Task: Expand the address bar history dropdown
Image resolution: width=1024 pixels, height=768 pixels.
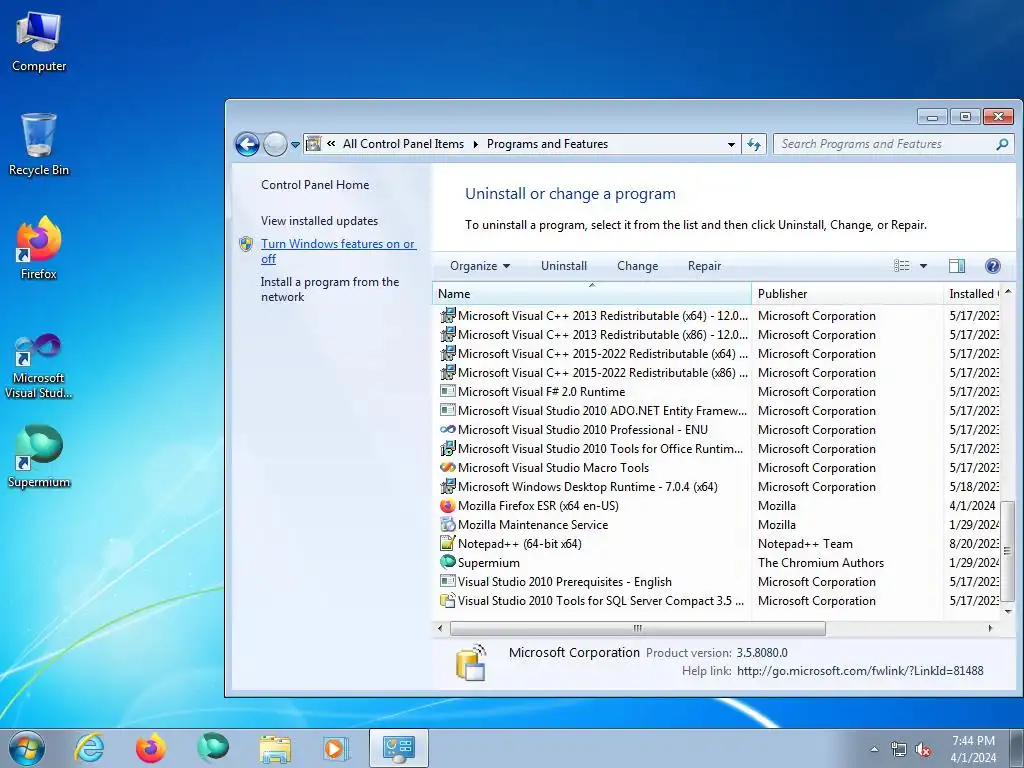Action: click(731, 144)
